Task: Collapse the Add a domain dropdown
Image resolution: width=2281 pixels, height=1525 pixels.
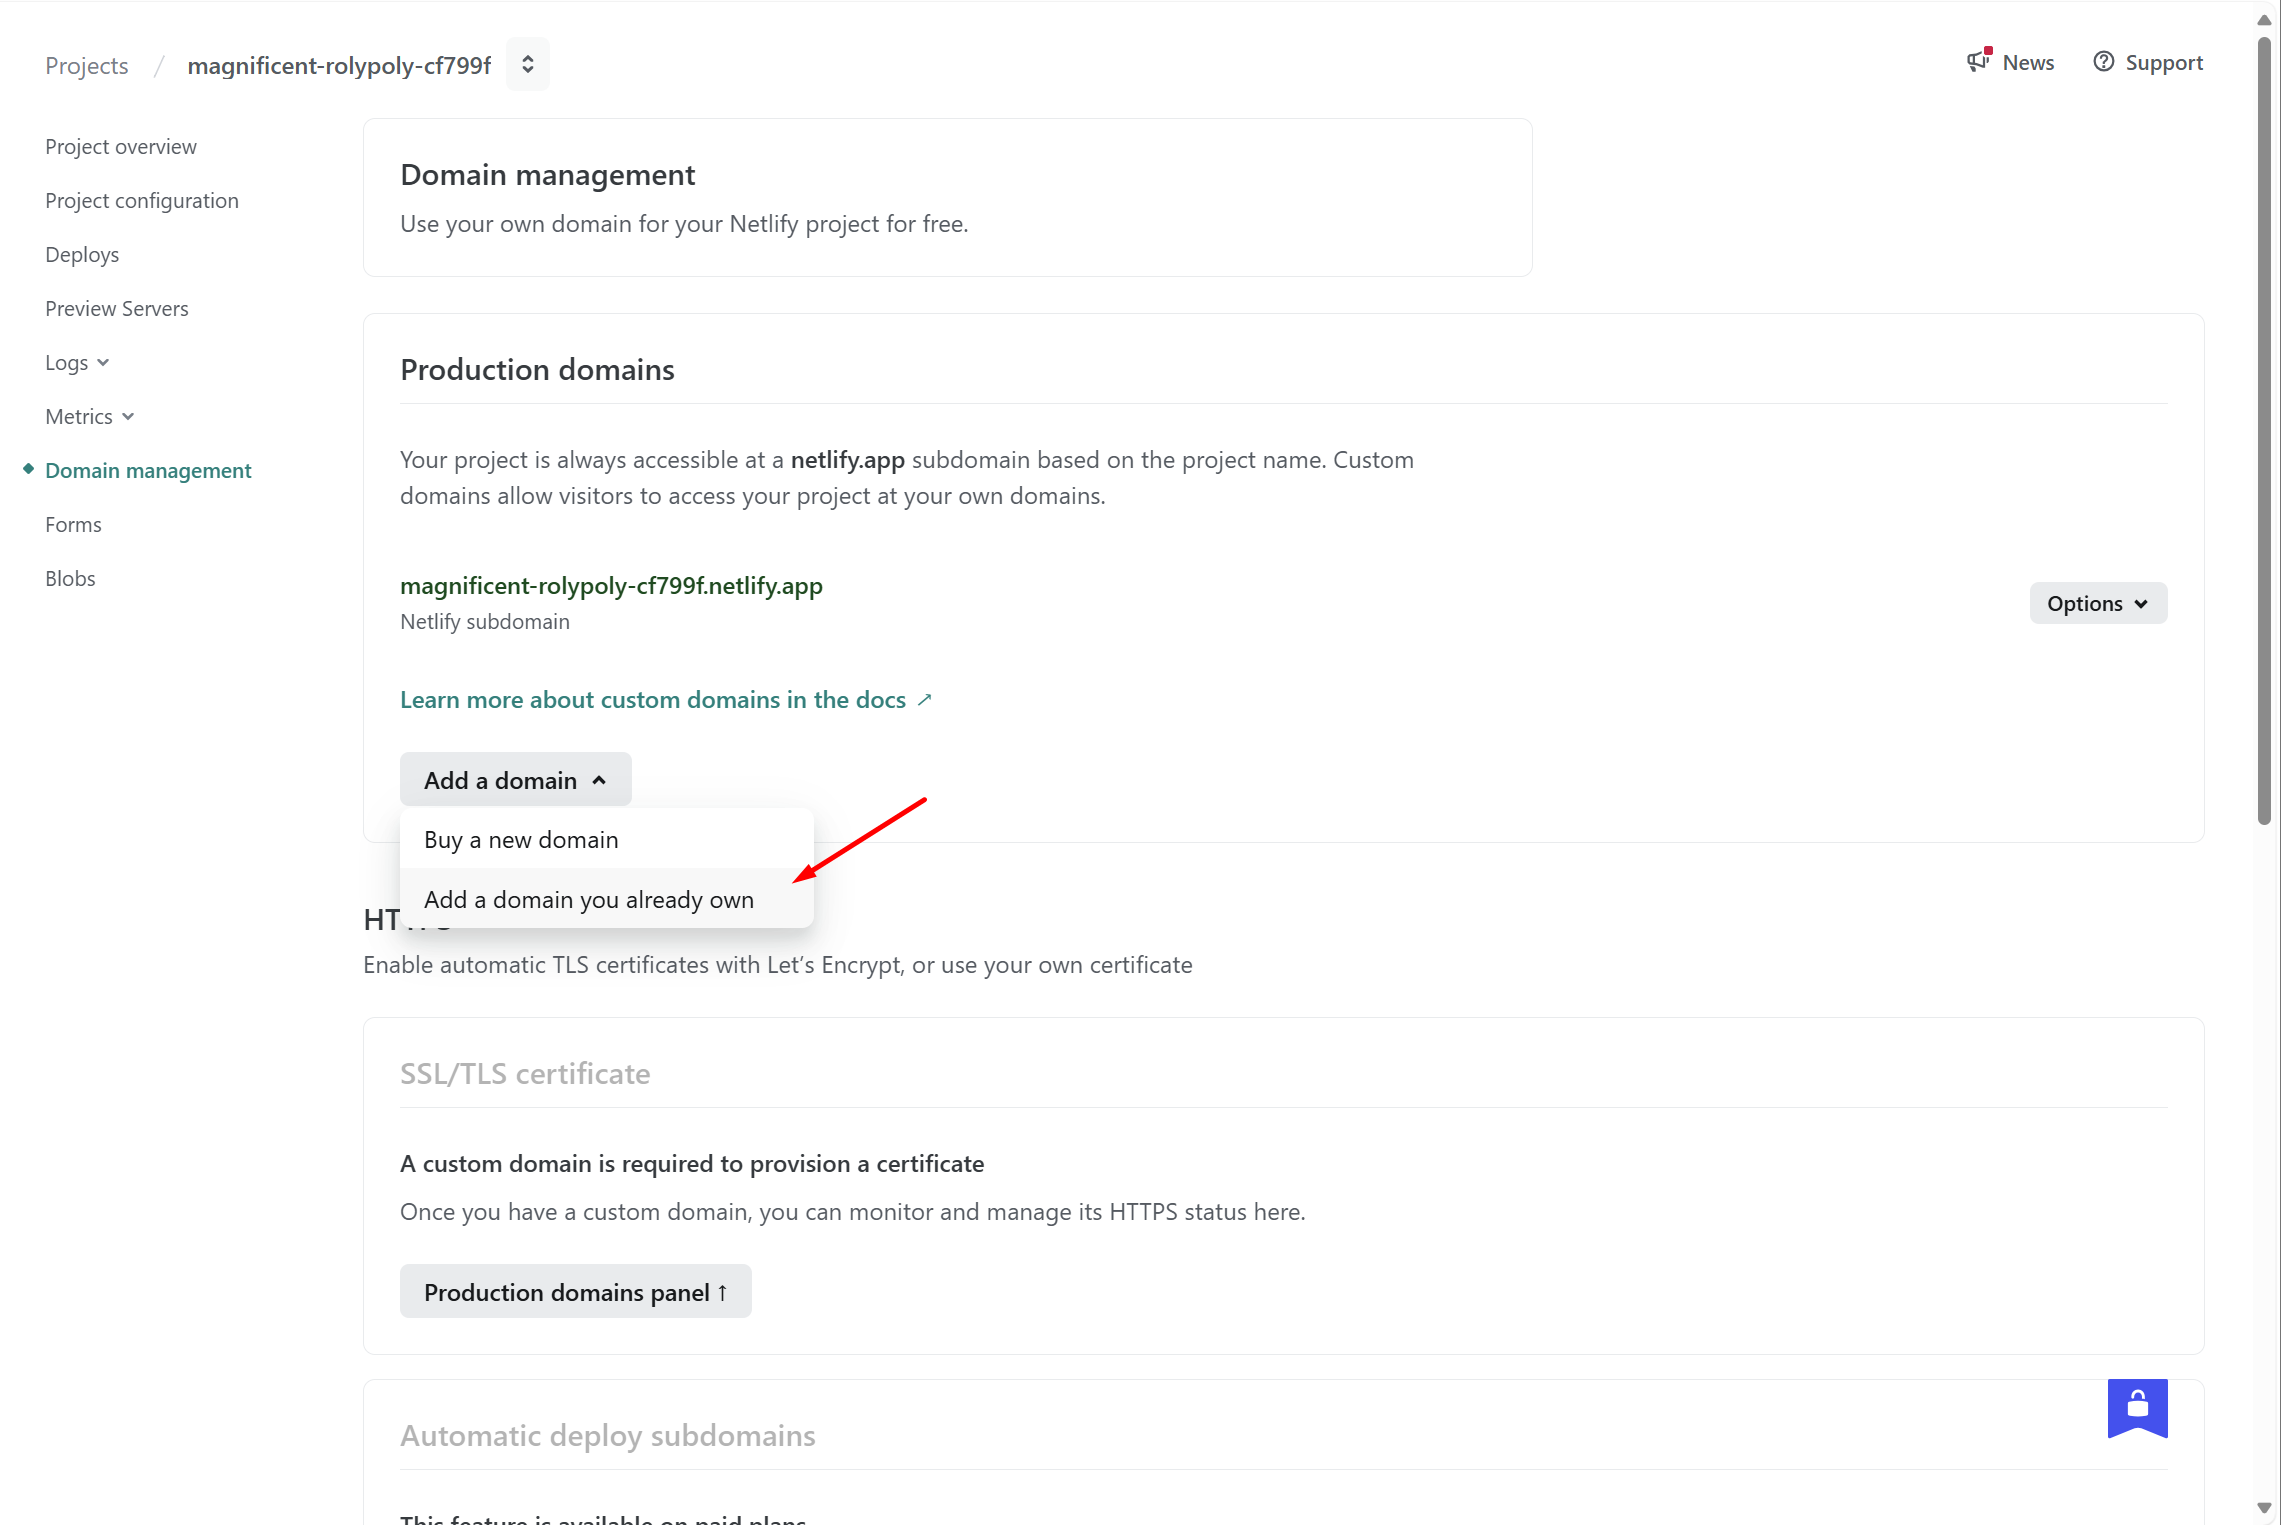Action: point(515,780)
